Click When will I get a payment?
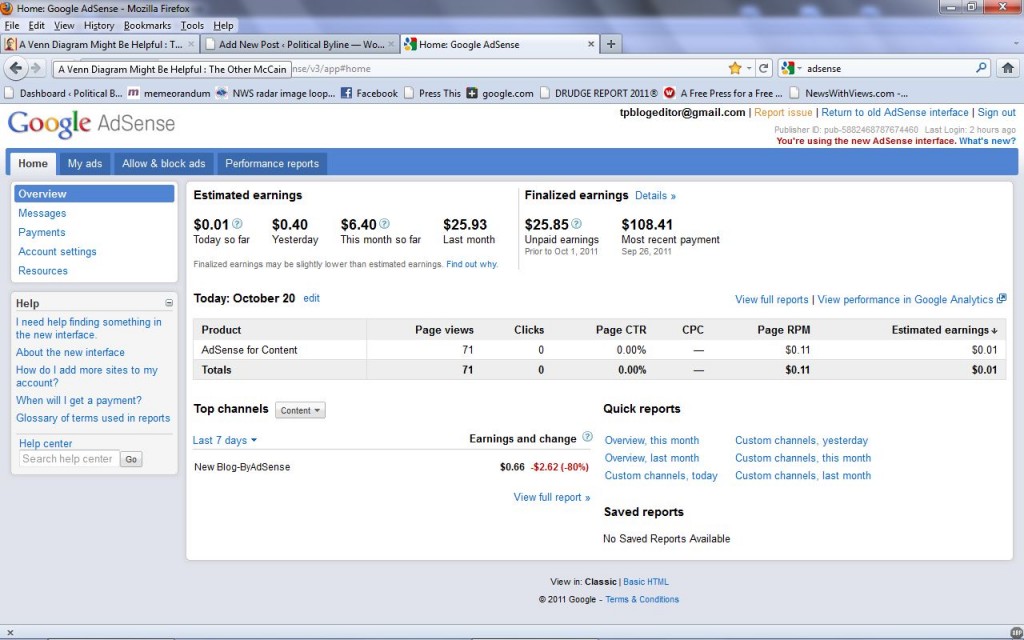The image size is (1024, 640). (x=78, y=400)
